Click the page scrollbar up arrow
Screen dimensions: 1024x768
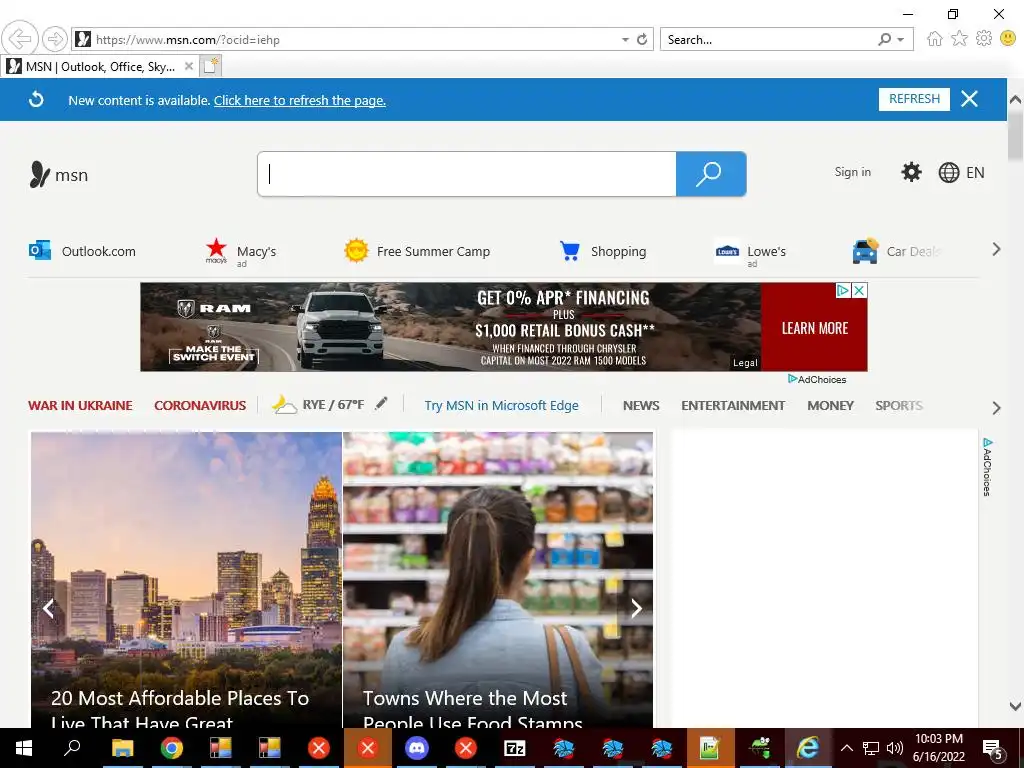click(x=1015, y=100)
